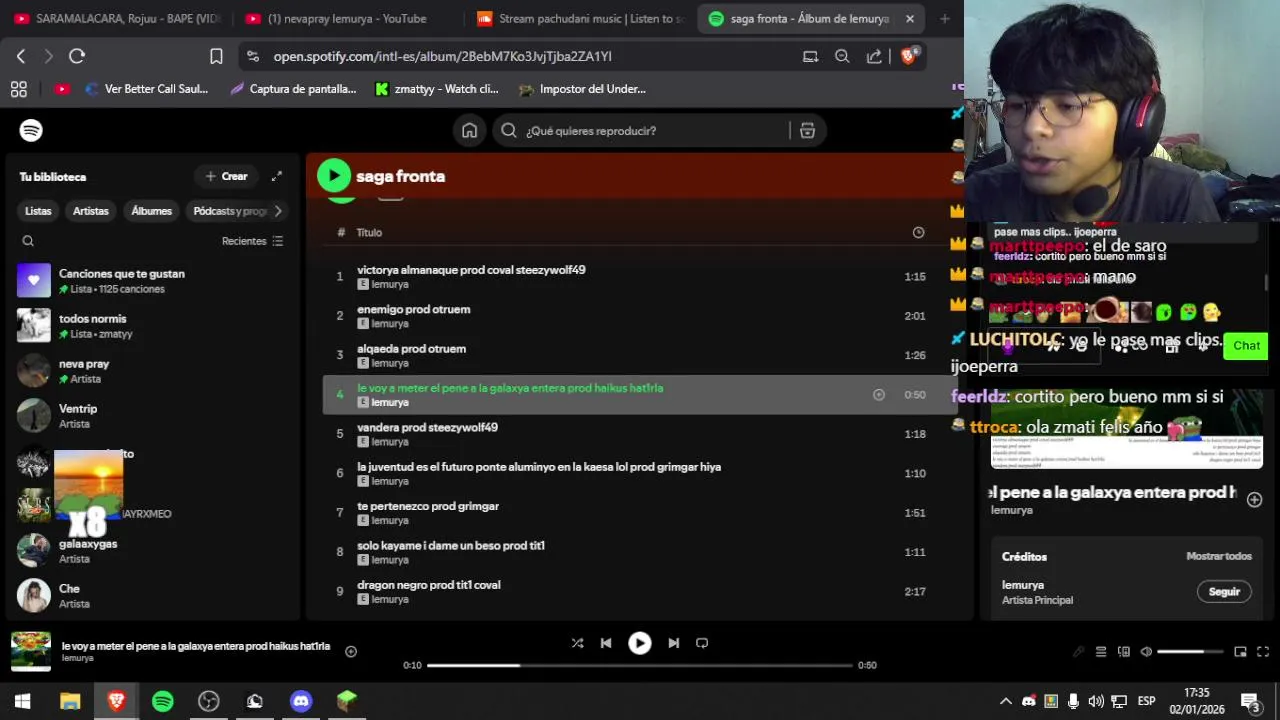Go to Spotify Home via the house icon
1280x720 pixels.
coord(469,131)
